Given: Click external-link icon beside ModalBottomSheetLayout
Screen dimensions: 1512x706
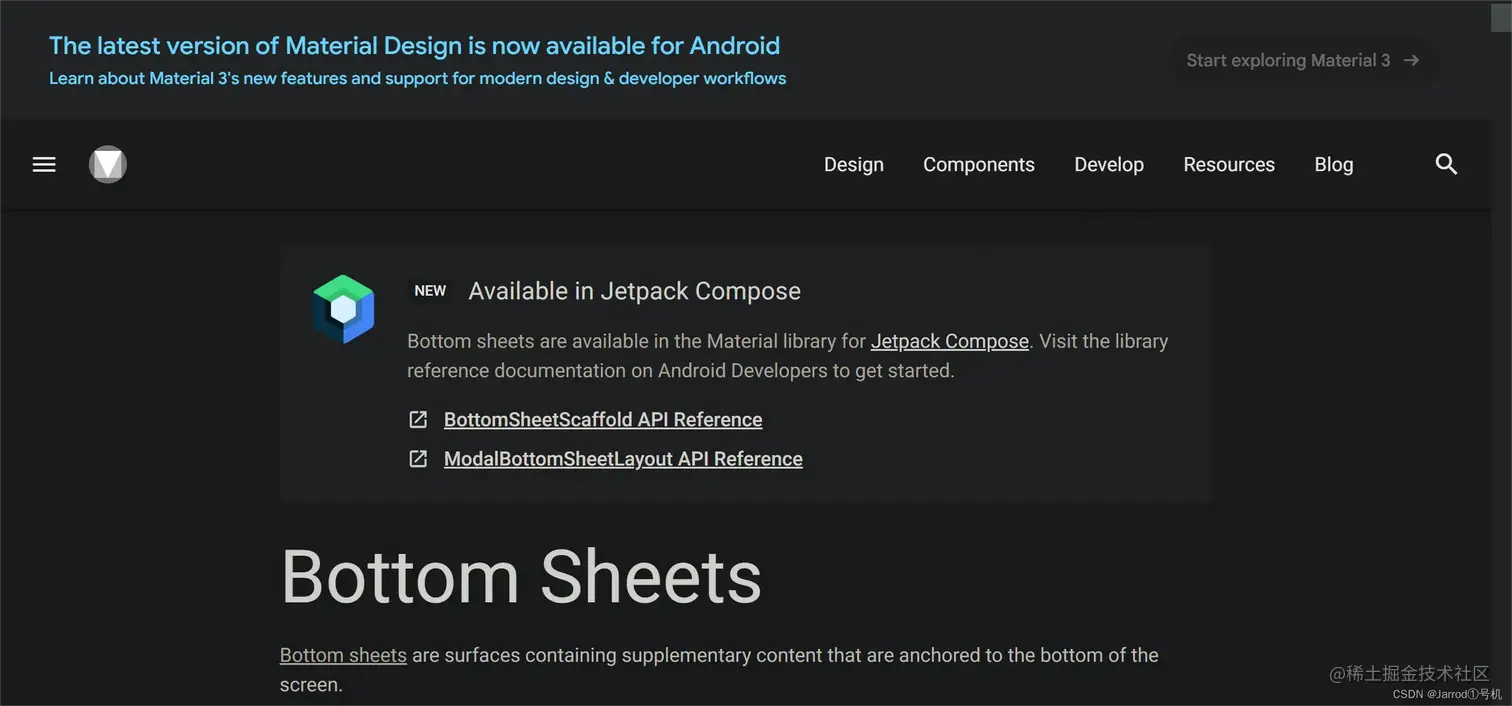Looking at the screenshot, I should pos(418,459).
